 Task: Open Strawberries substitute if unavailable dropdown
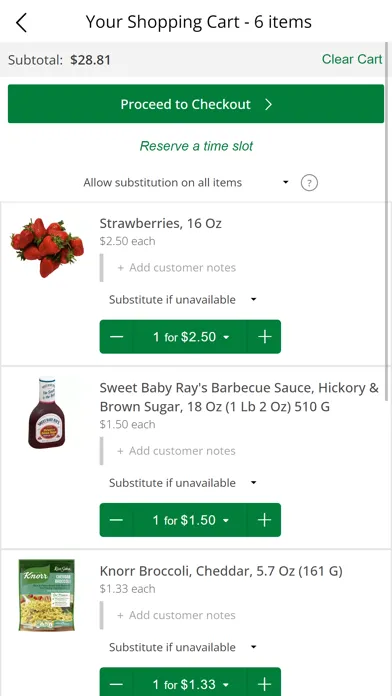183,300
